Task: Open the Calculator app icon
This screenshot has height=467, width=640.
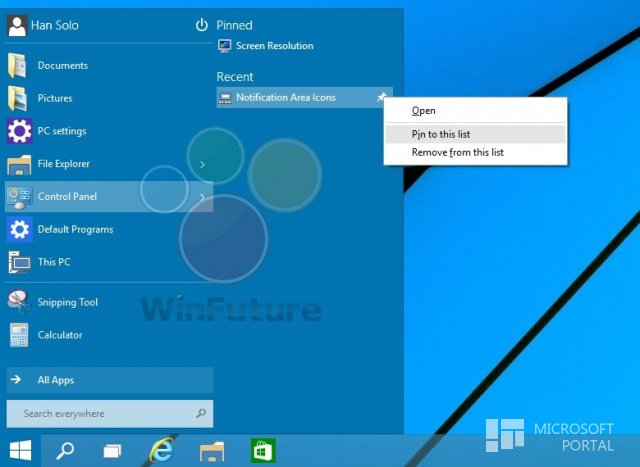Action: [x=19, y=335]
